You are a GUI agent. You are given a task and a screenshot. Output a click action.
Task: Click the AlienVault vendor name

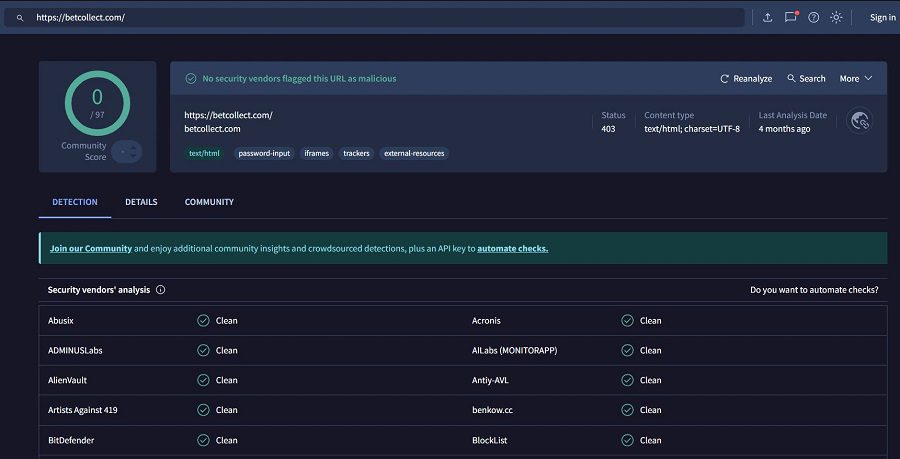click(x=68, y=380)
